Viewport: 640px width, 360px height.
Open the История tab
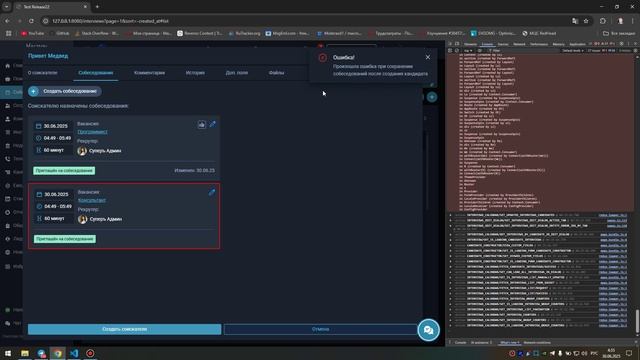click(x=195, y=73)
